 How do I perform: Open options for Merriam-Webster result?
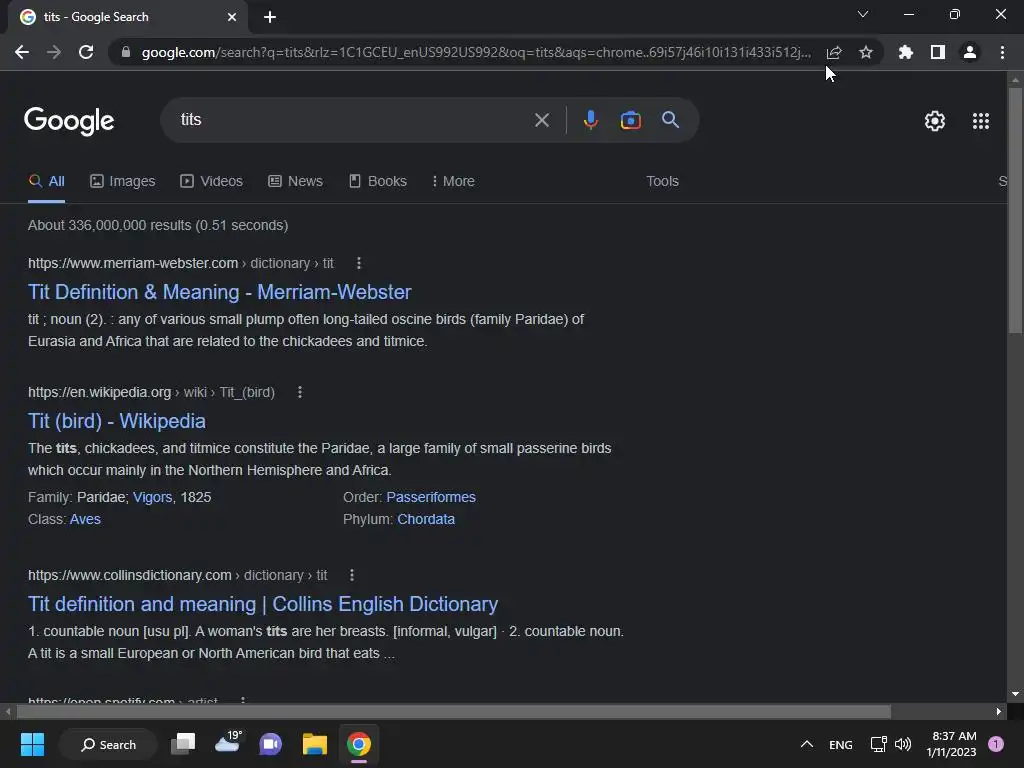(x=359, y=263)
